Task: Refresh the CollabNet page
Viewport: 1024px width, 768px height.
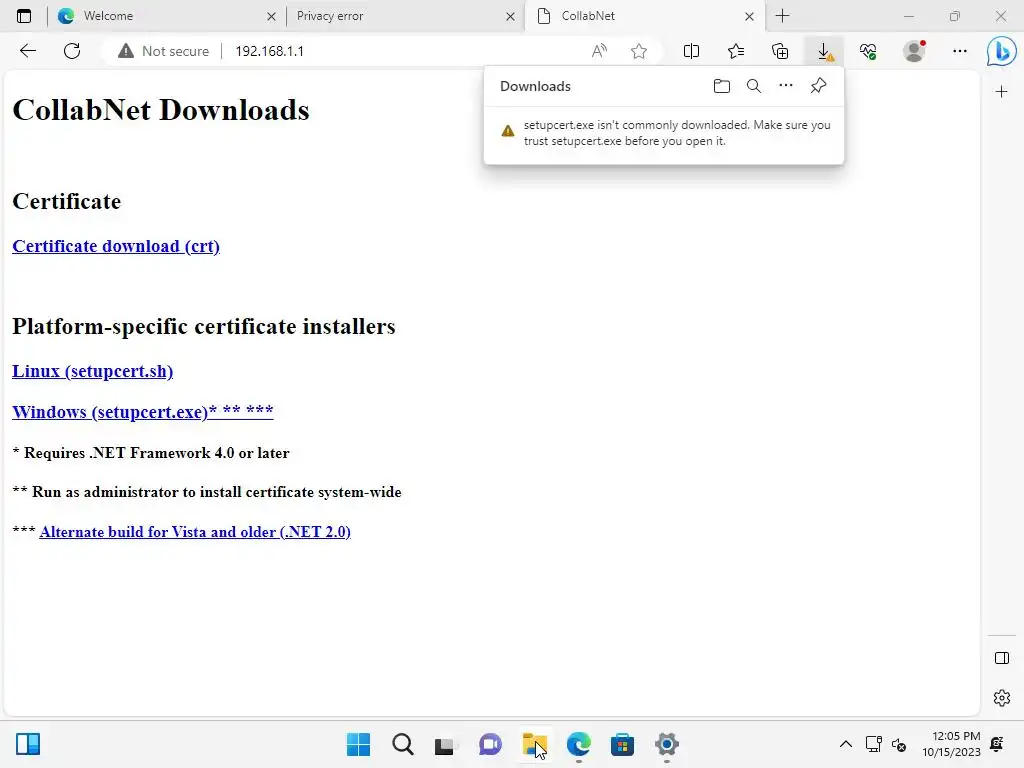Action: (72, 51)
